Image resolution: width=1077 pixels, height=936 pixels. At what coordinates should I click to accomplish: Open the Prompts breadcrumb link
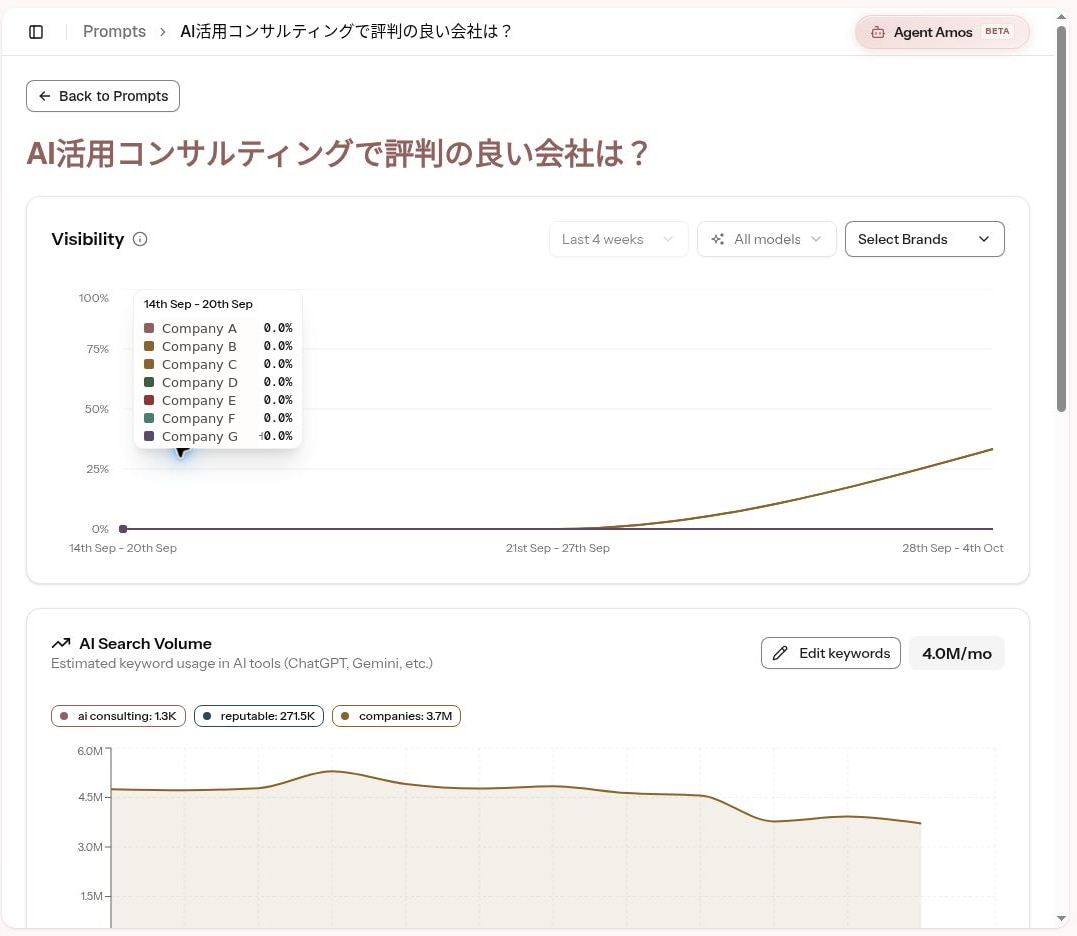tap(114, 32)
